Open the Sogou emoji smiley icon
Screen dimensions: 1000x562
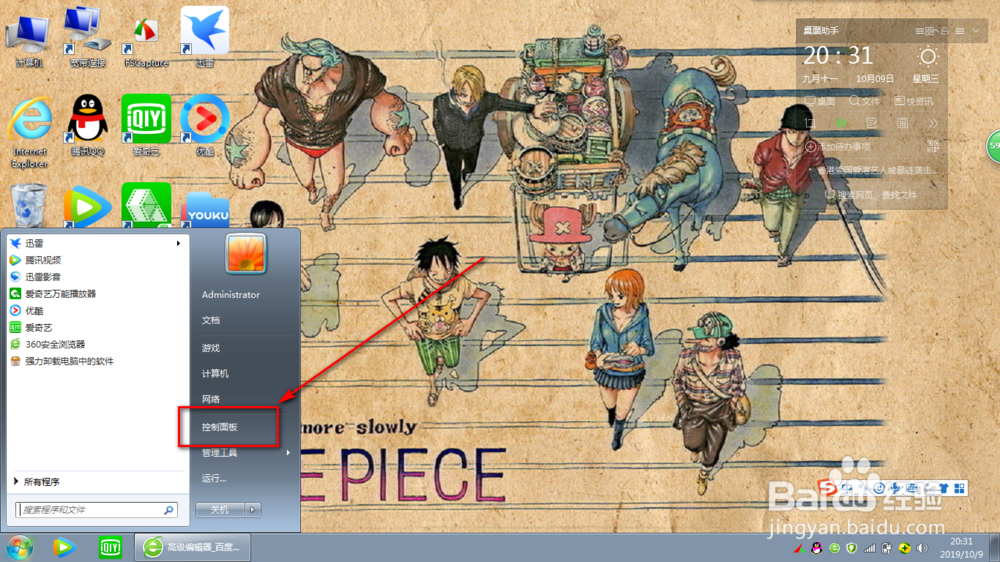[x=879, y=489]
